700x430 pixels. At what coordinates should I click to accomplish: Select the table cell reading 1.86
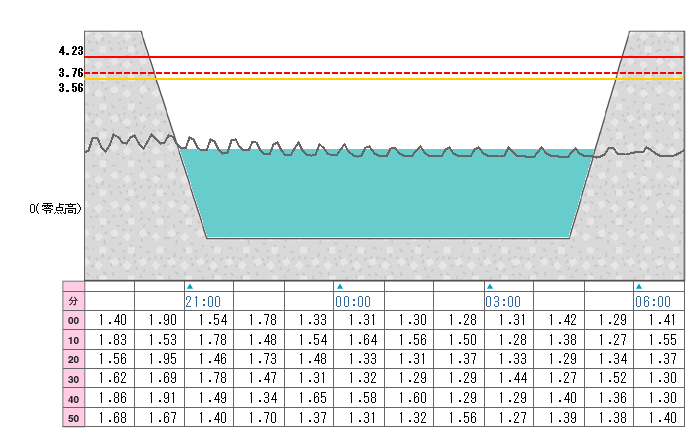click(109, 398)
